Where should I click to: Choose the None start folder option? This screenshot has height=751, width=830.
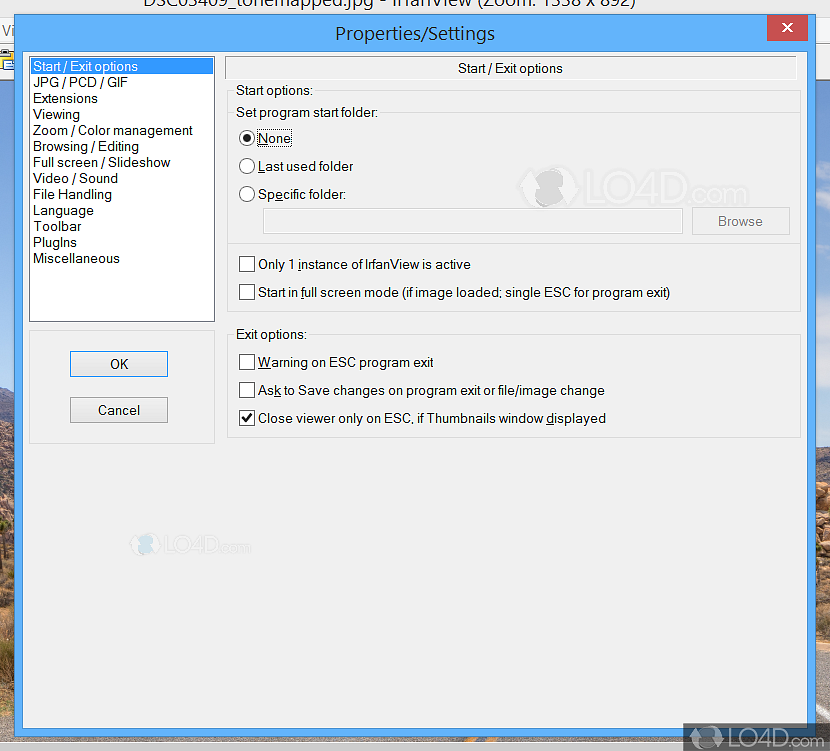pos(247,138)
